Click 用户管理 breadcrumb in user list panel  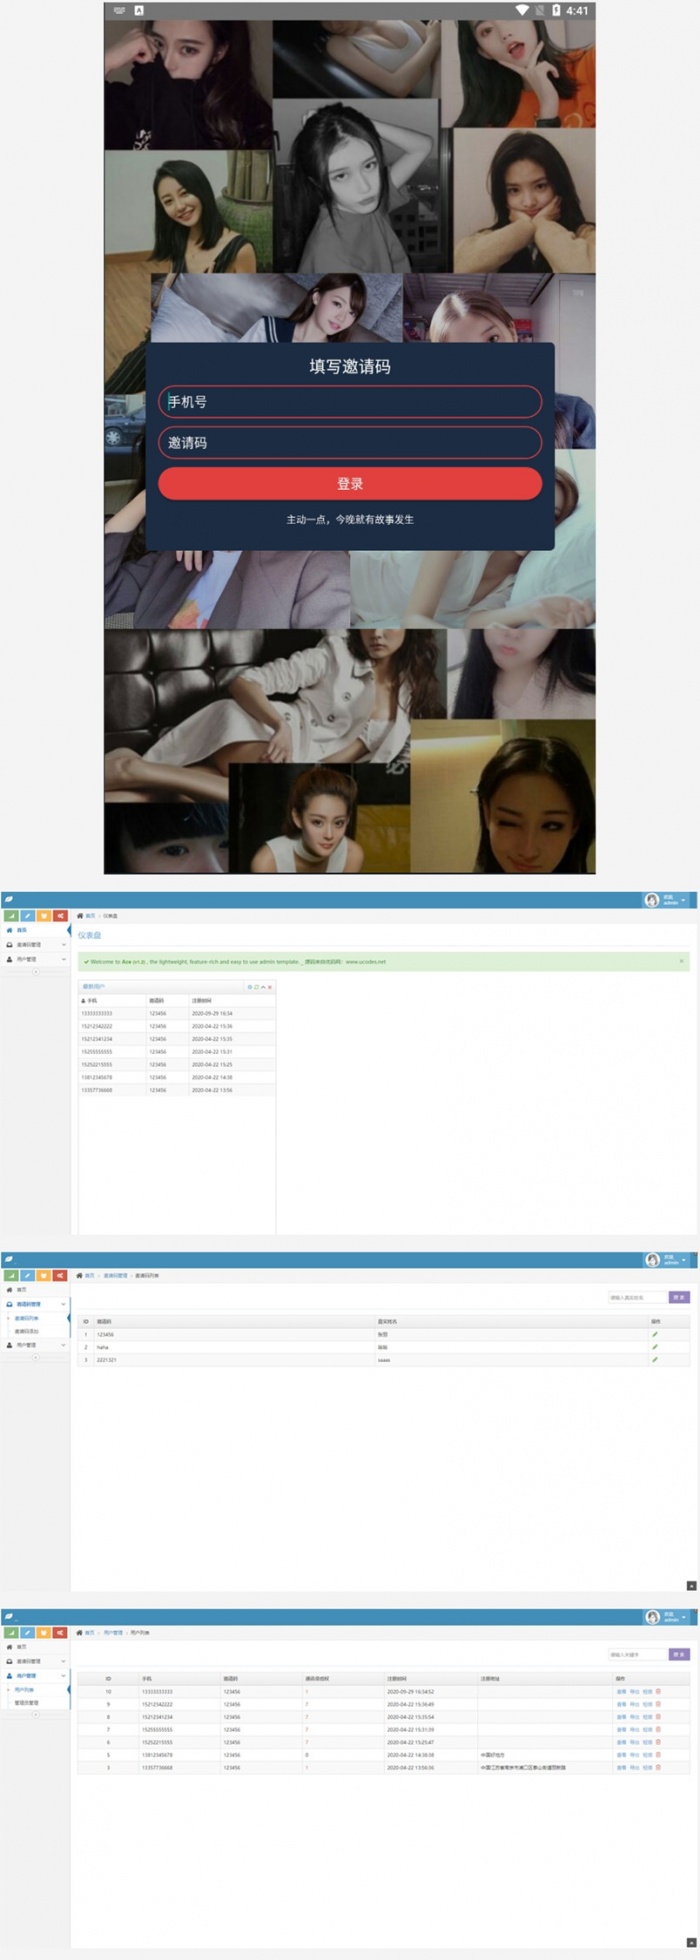(113, 1633)
